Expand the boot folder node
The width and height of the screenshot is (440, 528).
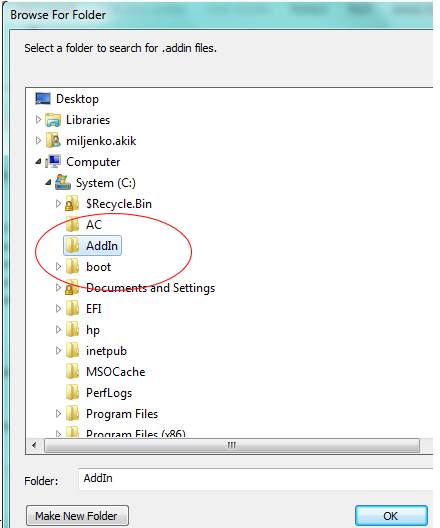tap(58, 266)
